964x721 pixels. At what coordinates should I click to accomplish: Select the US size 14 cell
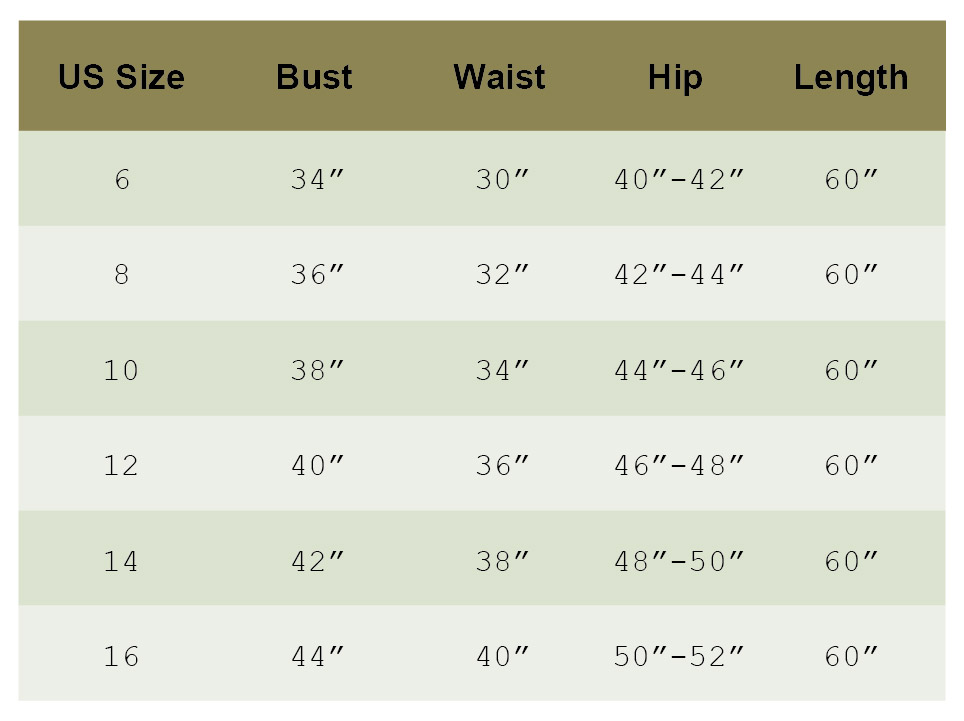[x=121, y=562]
